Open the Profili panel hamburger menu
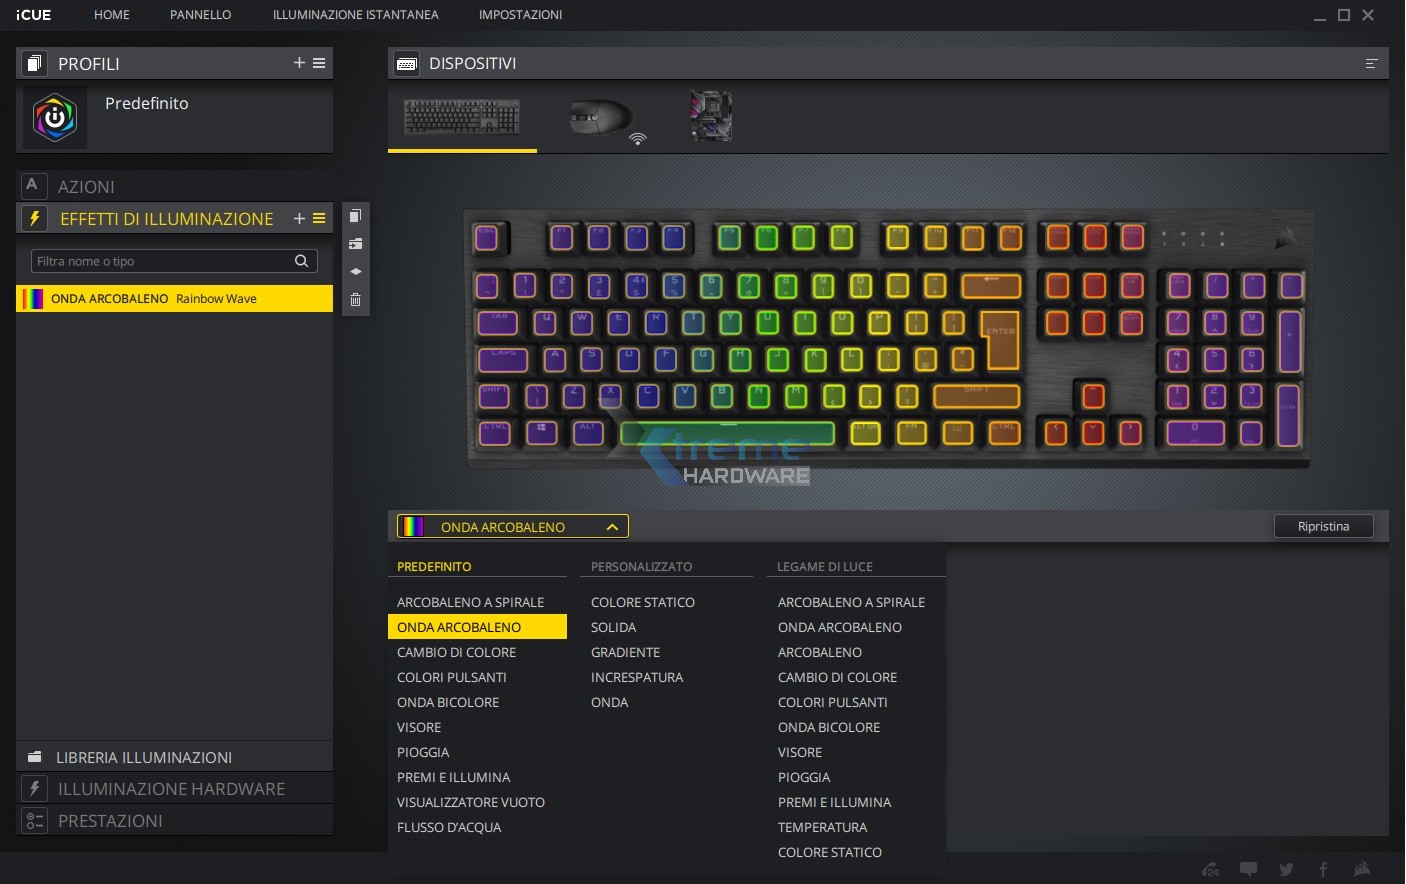The width and height of the screenshot is (1406, 884). pos(319,63)
